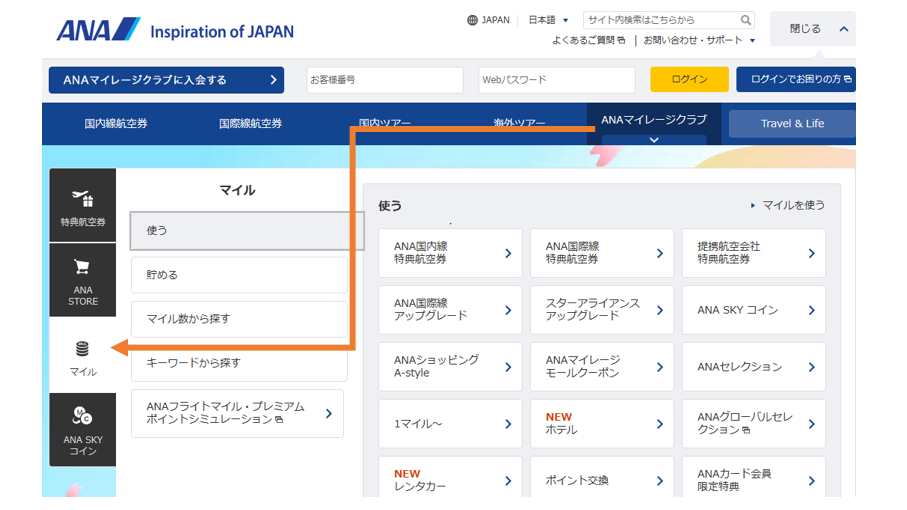This screenshot has width=907, height=510.
Task: Open ANA国内線 特典航空券 card
Action: 450,253
